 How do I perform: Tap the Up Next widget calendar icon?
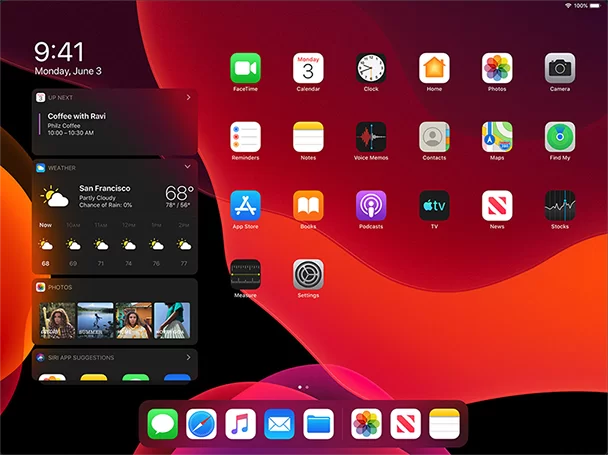pyautogui.click(x=41, y=97)
